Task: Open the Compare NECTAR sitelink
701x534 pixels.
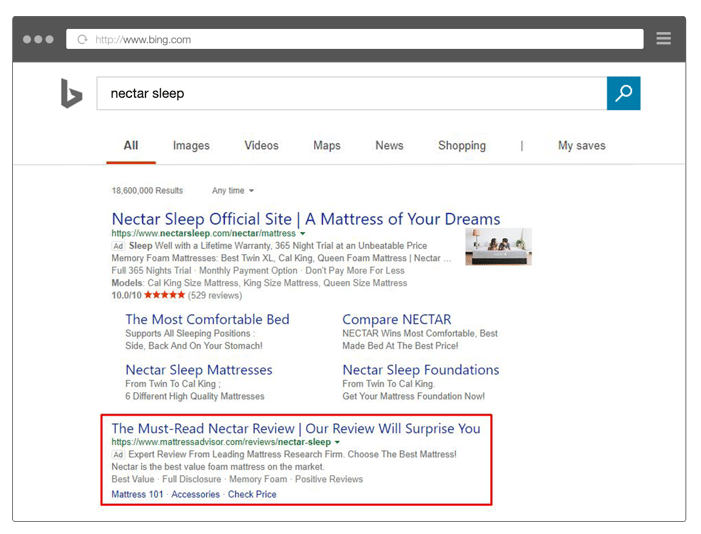Action: tap(397, 319)
